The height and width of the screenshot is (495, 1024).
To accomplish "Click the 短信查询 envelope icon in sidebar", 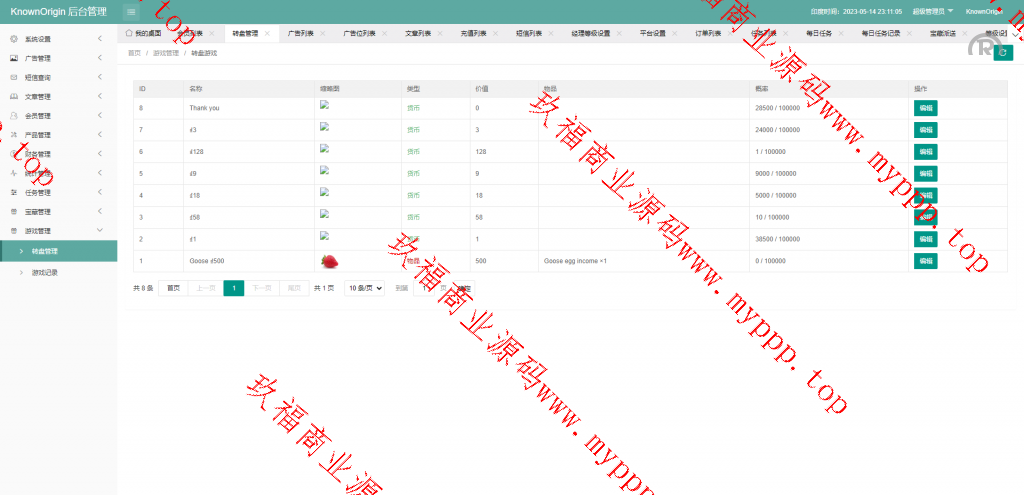I will coord(13,77).
